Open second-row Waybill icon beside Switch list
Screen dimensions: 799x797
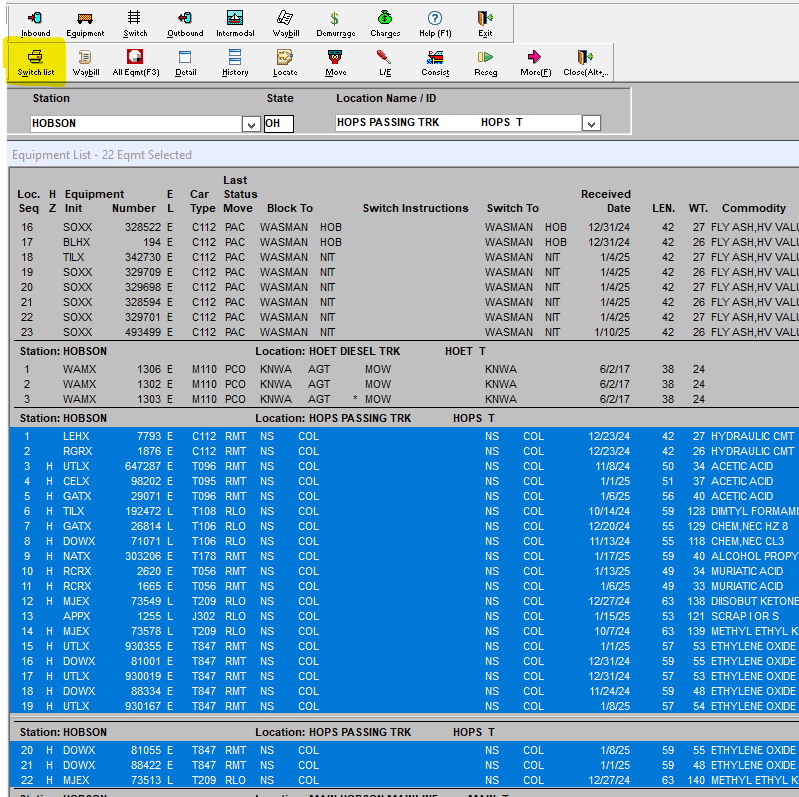coord(85,63)
